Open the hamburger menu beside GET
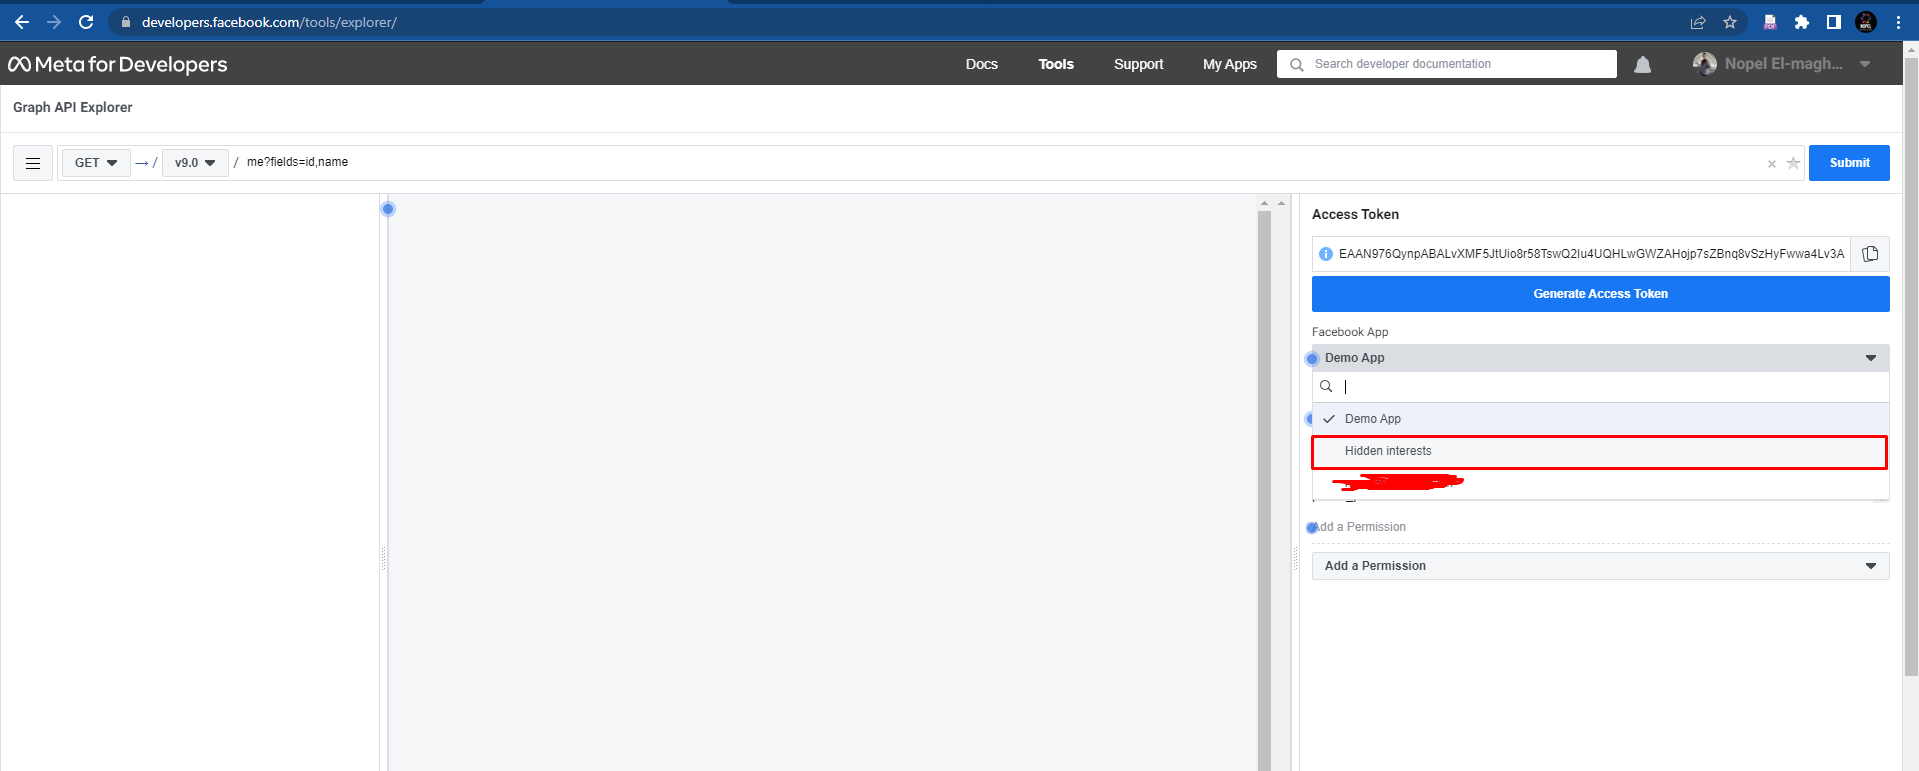The width and height of the screenshot is (1919, 771). coord(33,163)
